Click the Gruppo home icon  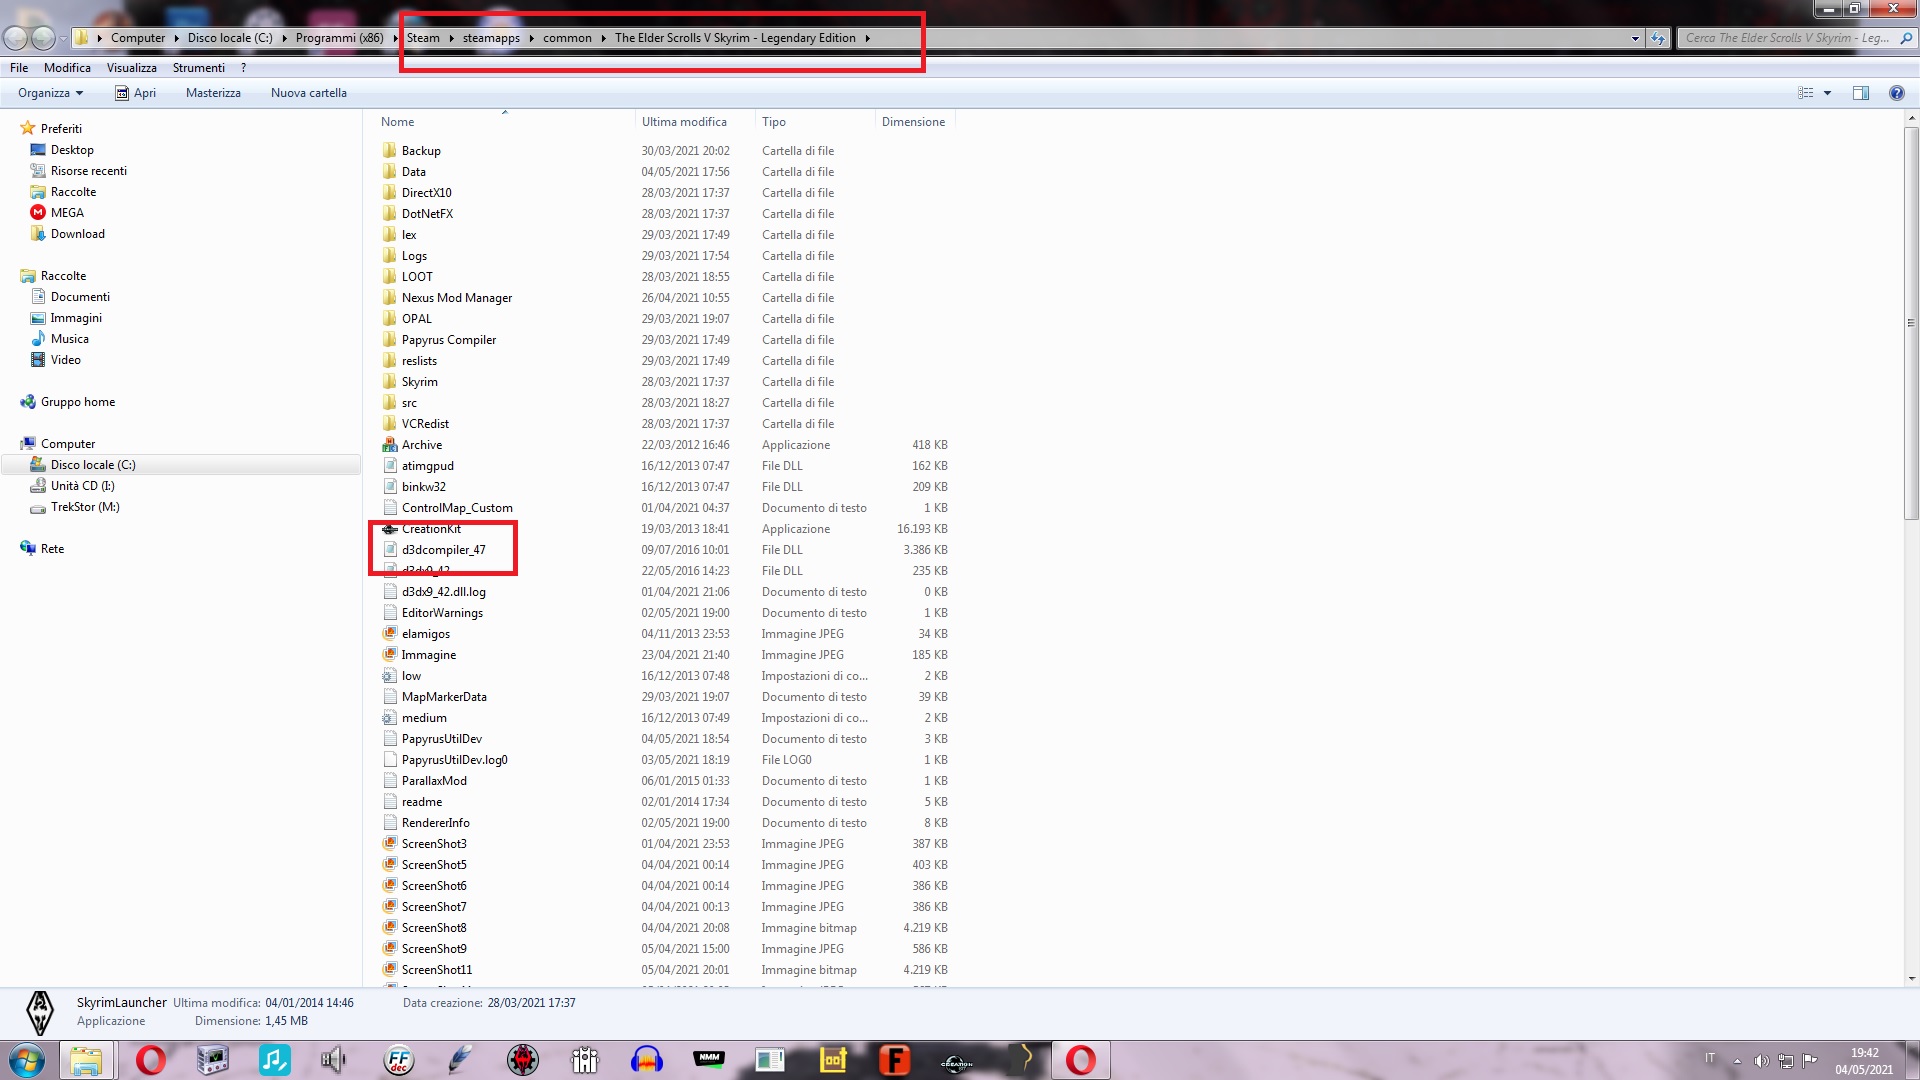coord(28,401)
